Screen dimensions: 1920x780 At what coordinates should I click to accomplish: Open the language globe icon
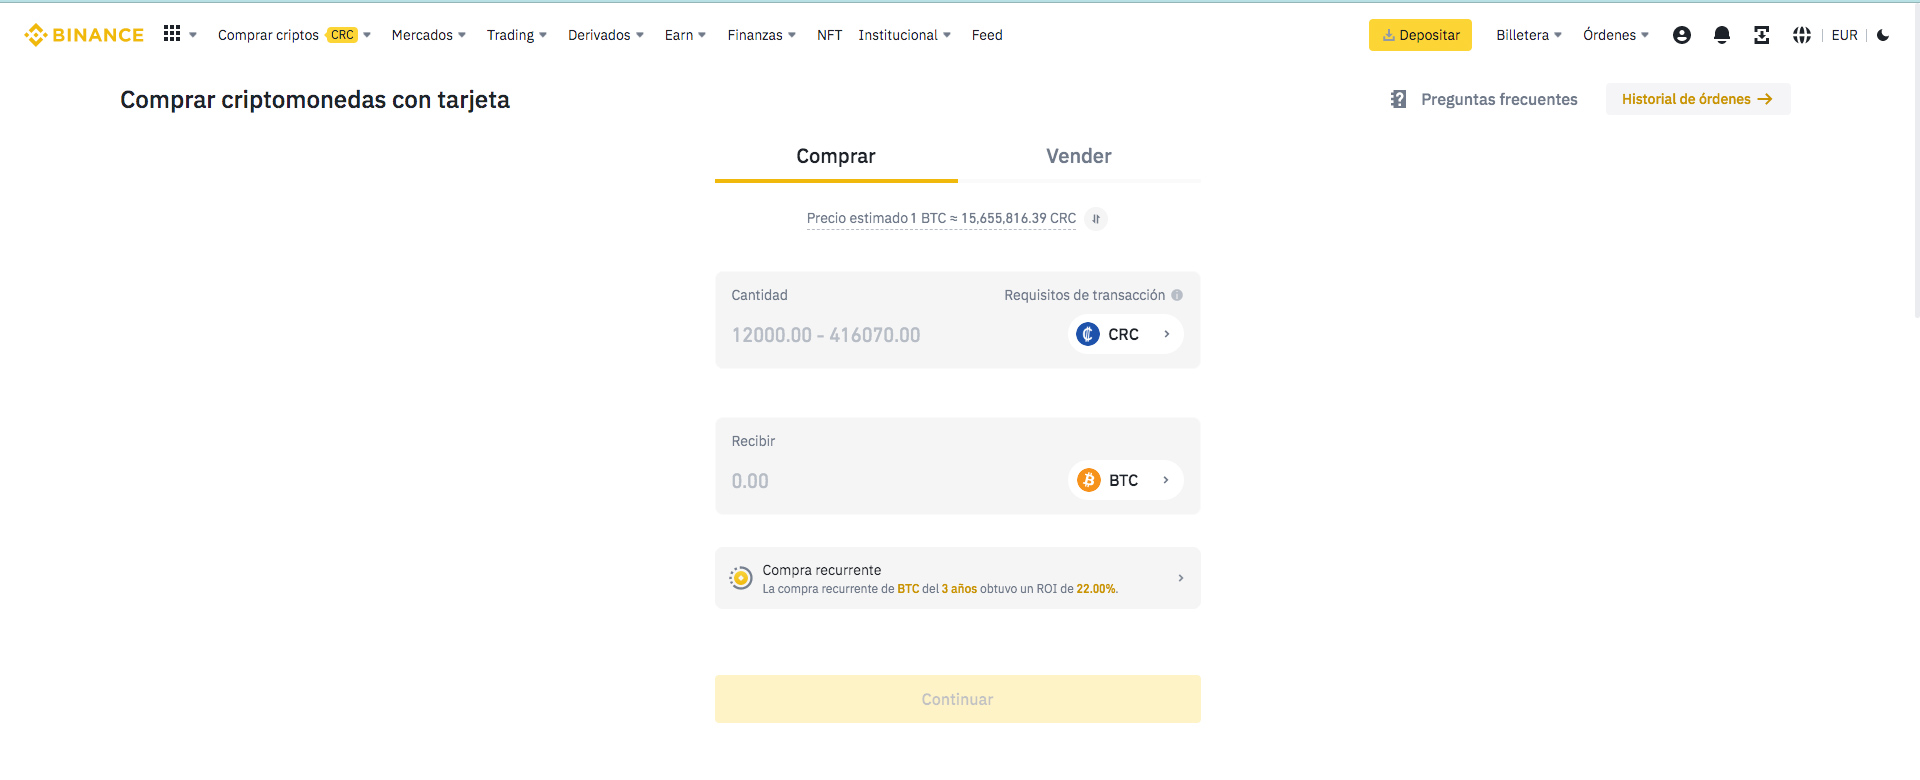point(1802,35)
